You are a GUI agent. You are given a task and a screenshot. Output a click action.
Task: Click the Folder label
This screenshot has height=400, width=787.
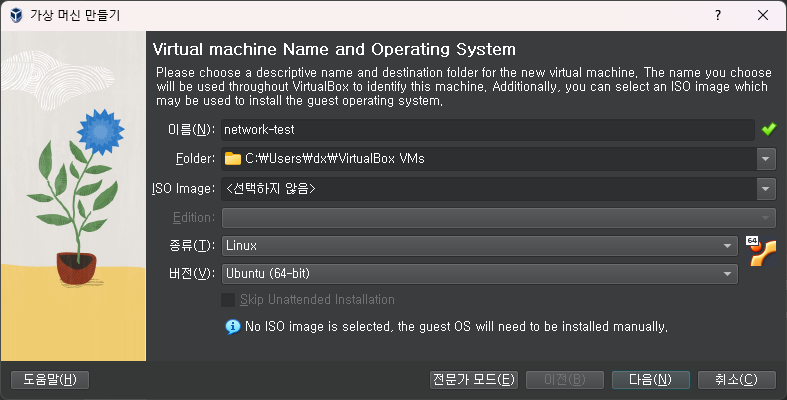(195, 159)
